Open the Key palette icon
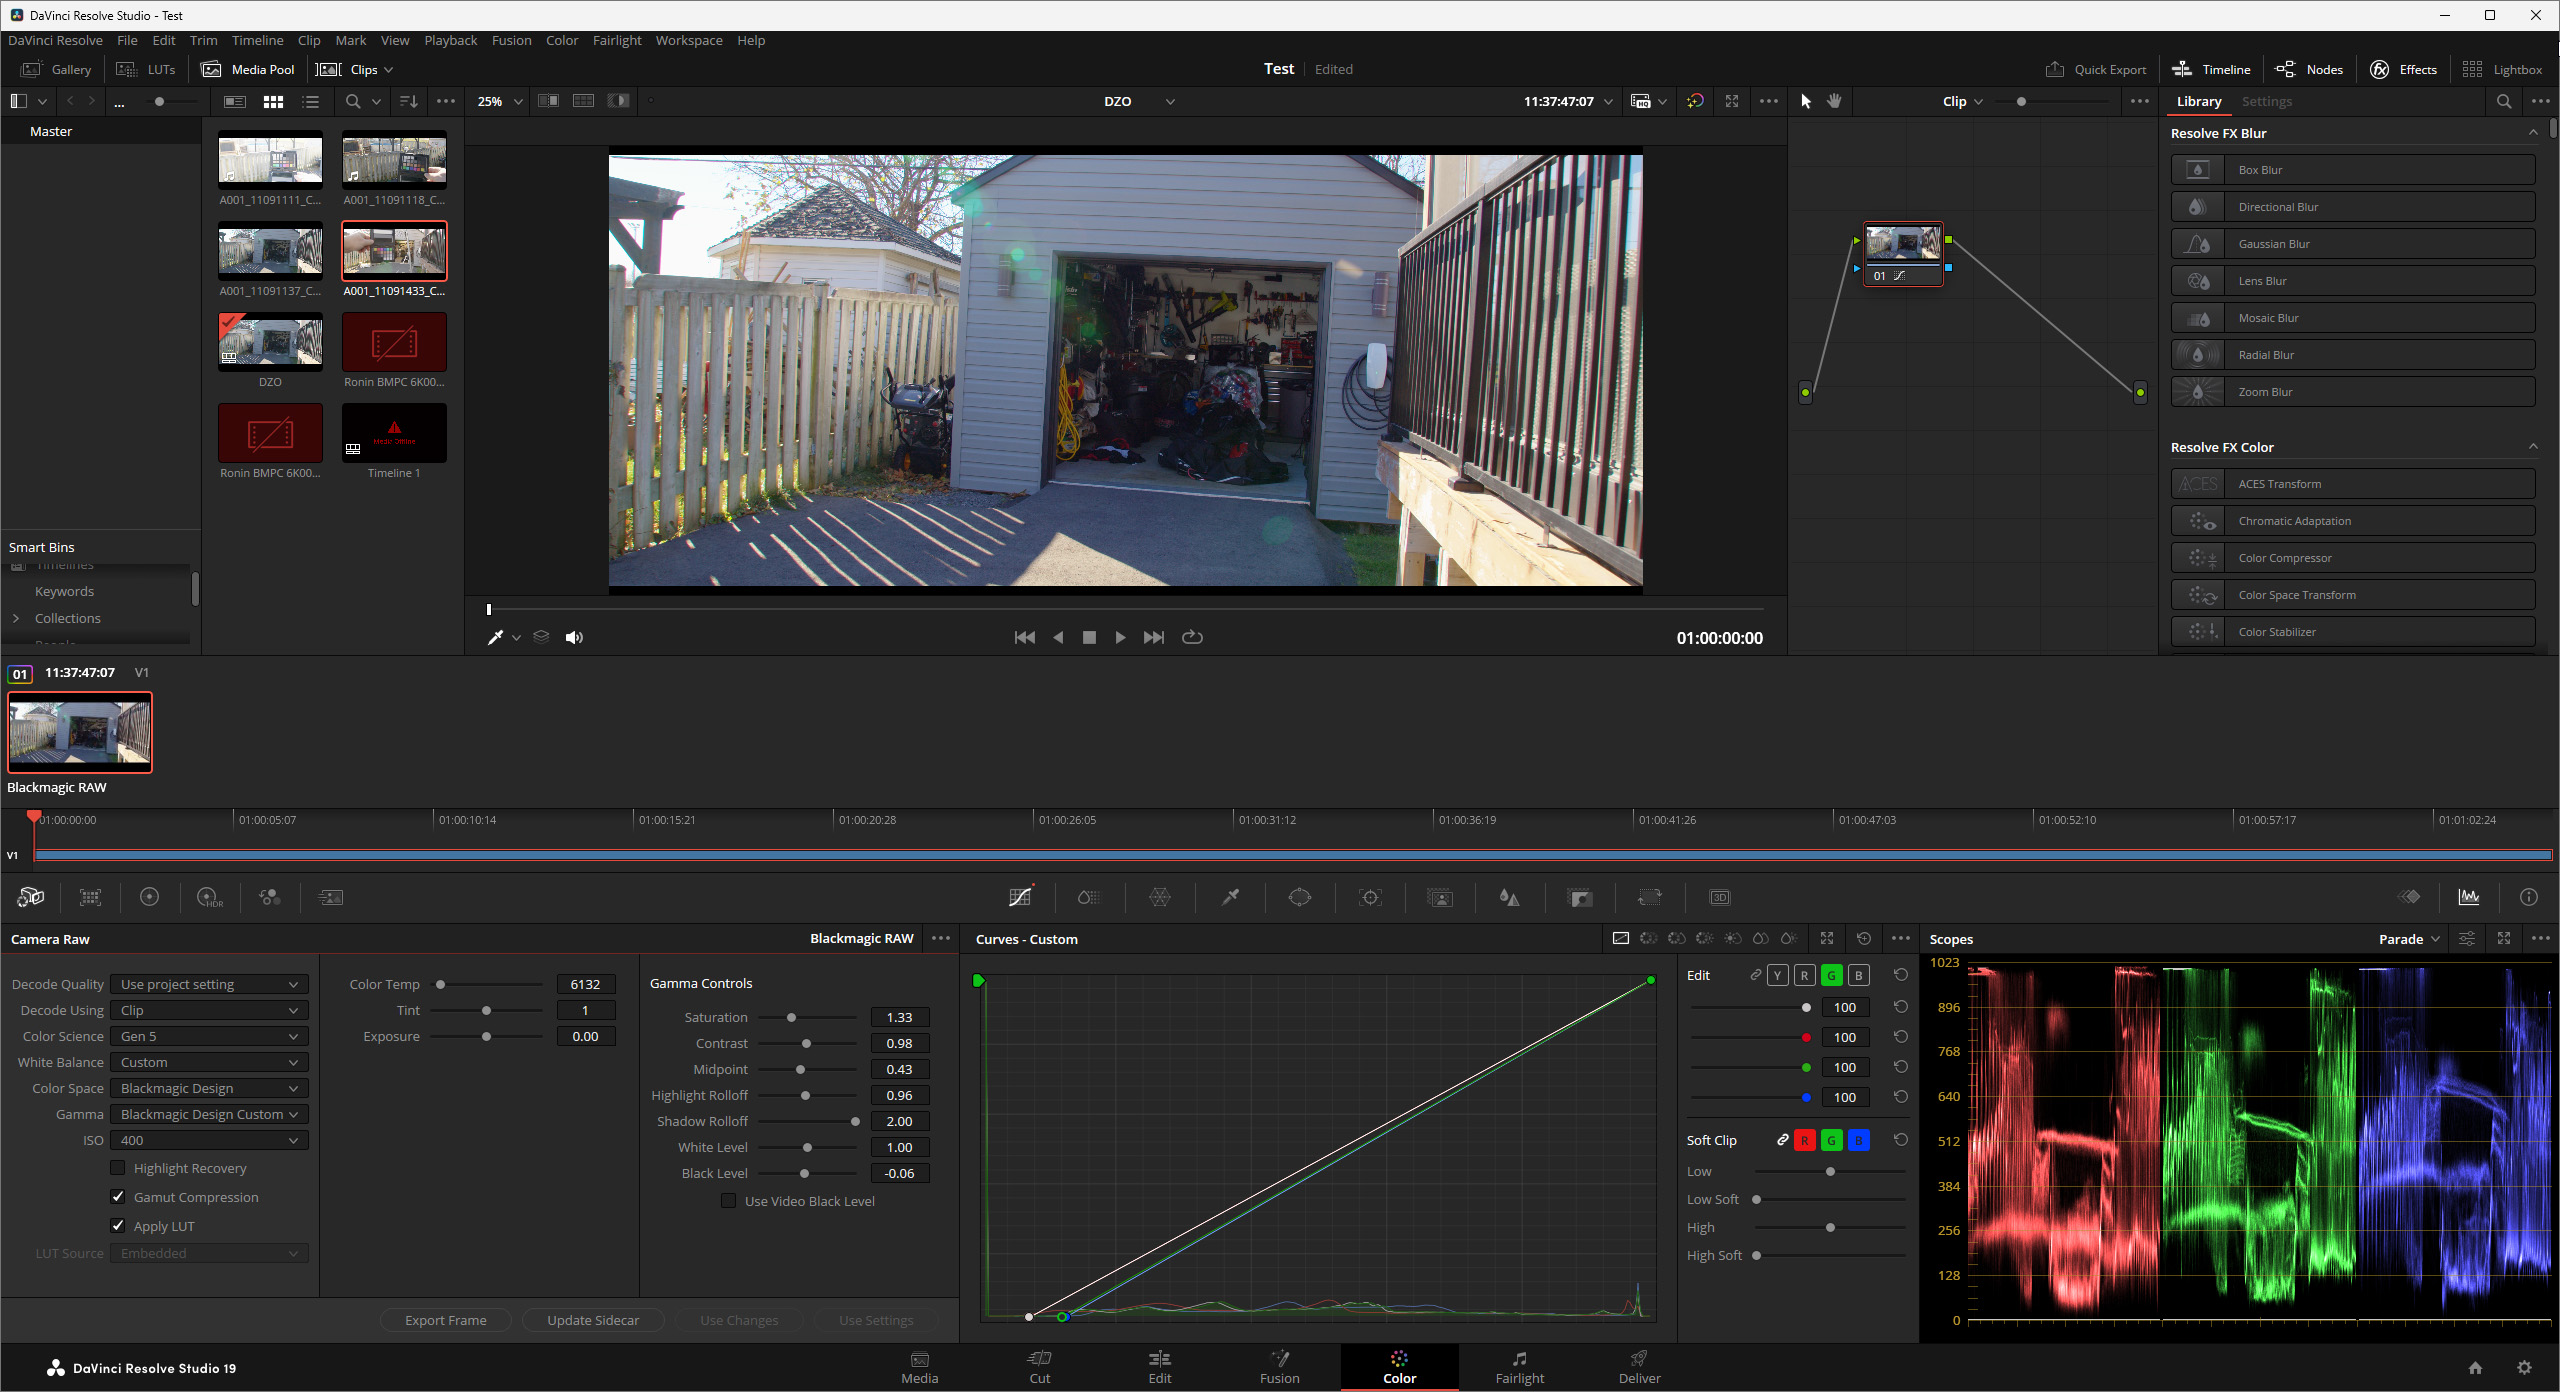Viewport: 2560px width, 1392px height. pyautogui.click(x=1580, y=897)
